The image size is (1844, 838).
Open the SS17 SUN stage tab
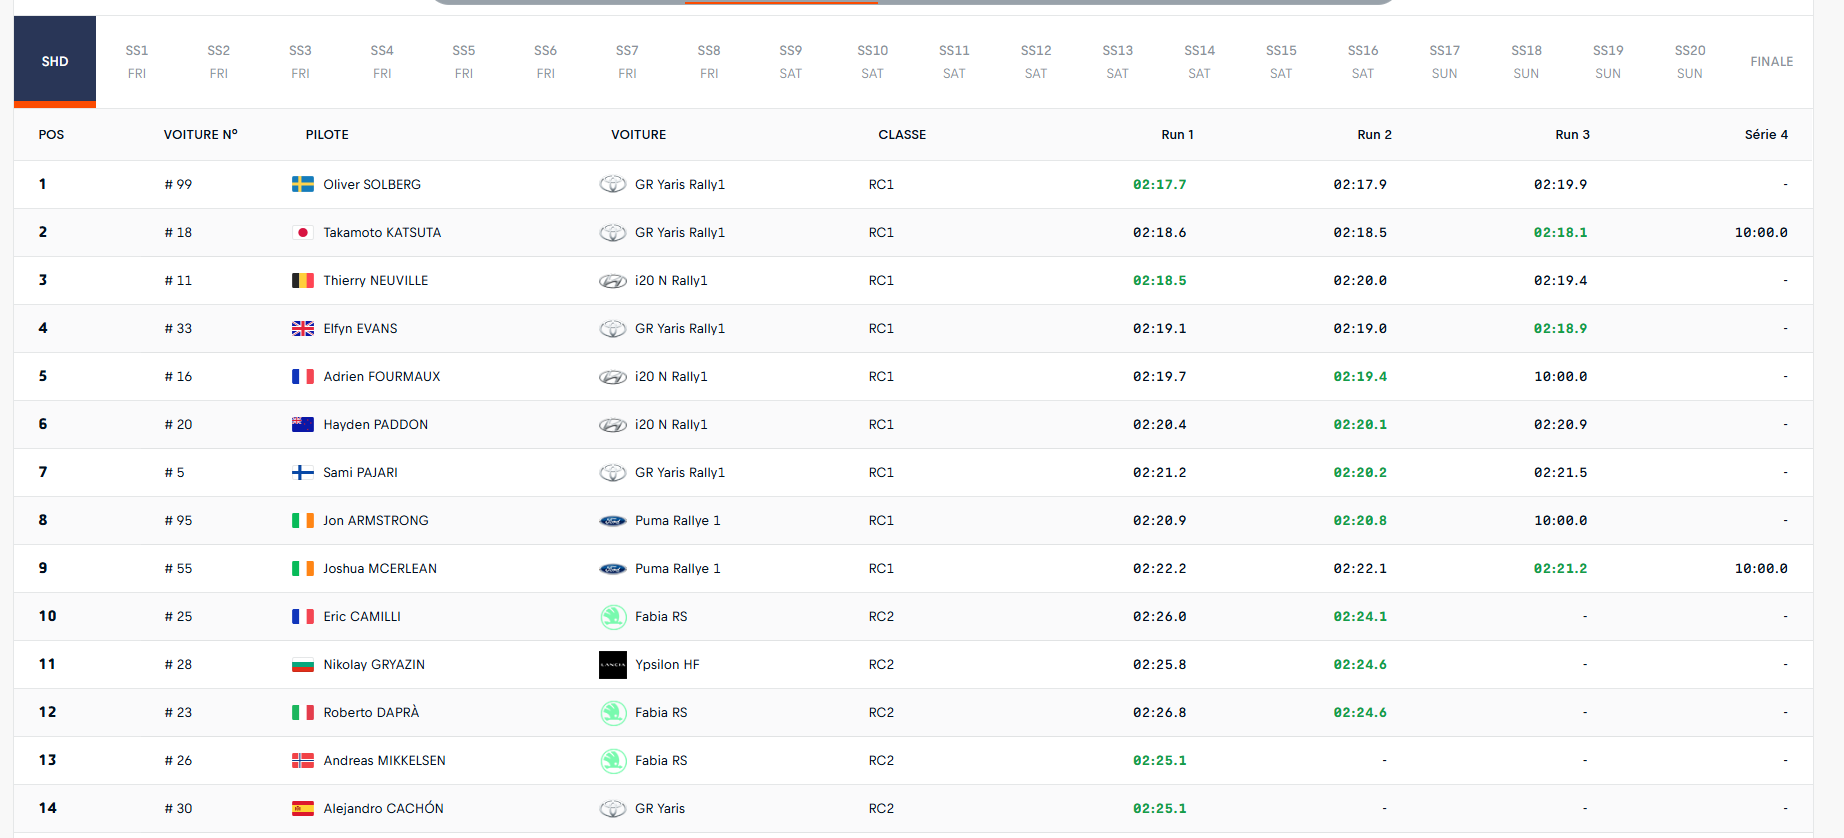1445,61
